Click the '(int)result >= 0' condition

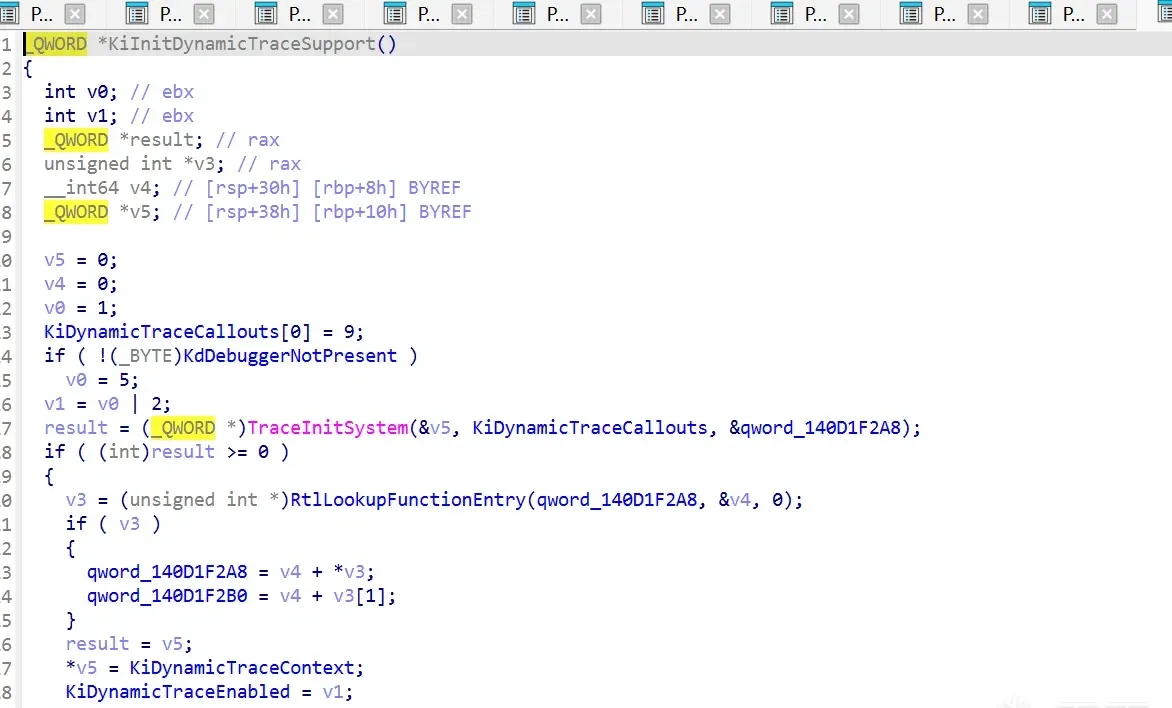[x=183, y=452]
